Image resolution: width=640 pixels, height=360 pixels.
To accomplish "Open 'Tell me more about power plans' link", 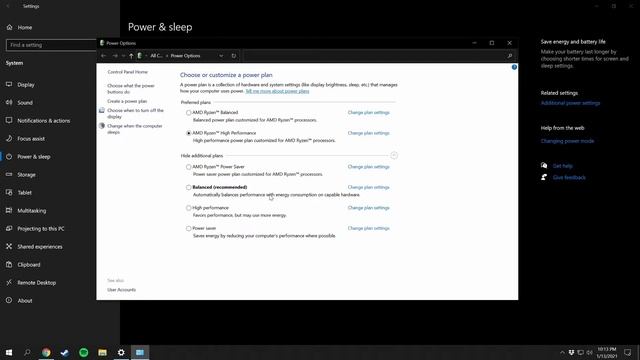I will point(277,91).
